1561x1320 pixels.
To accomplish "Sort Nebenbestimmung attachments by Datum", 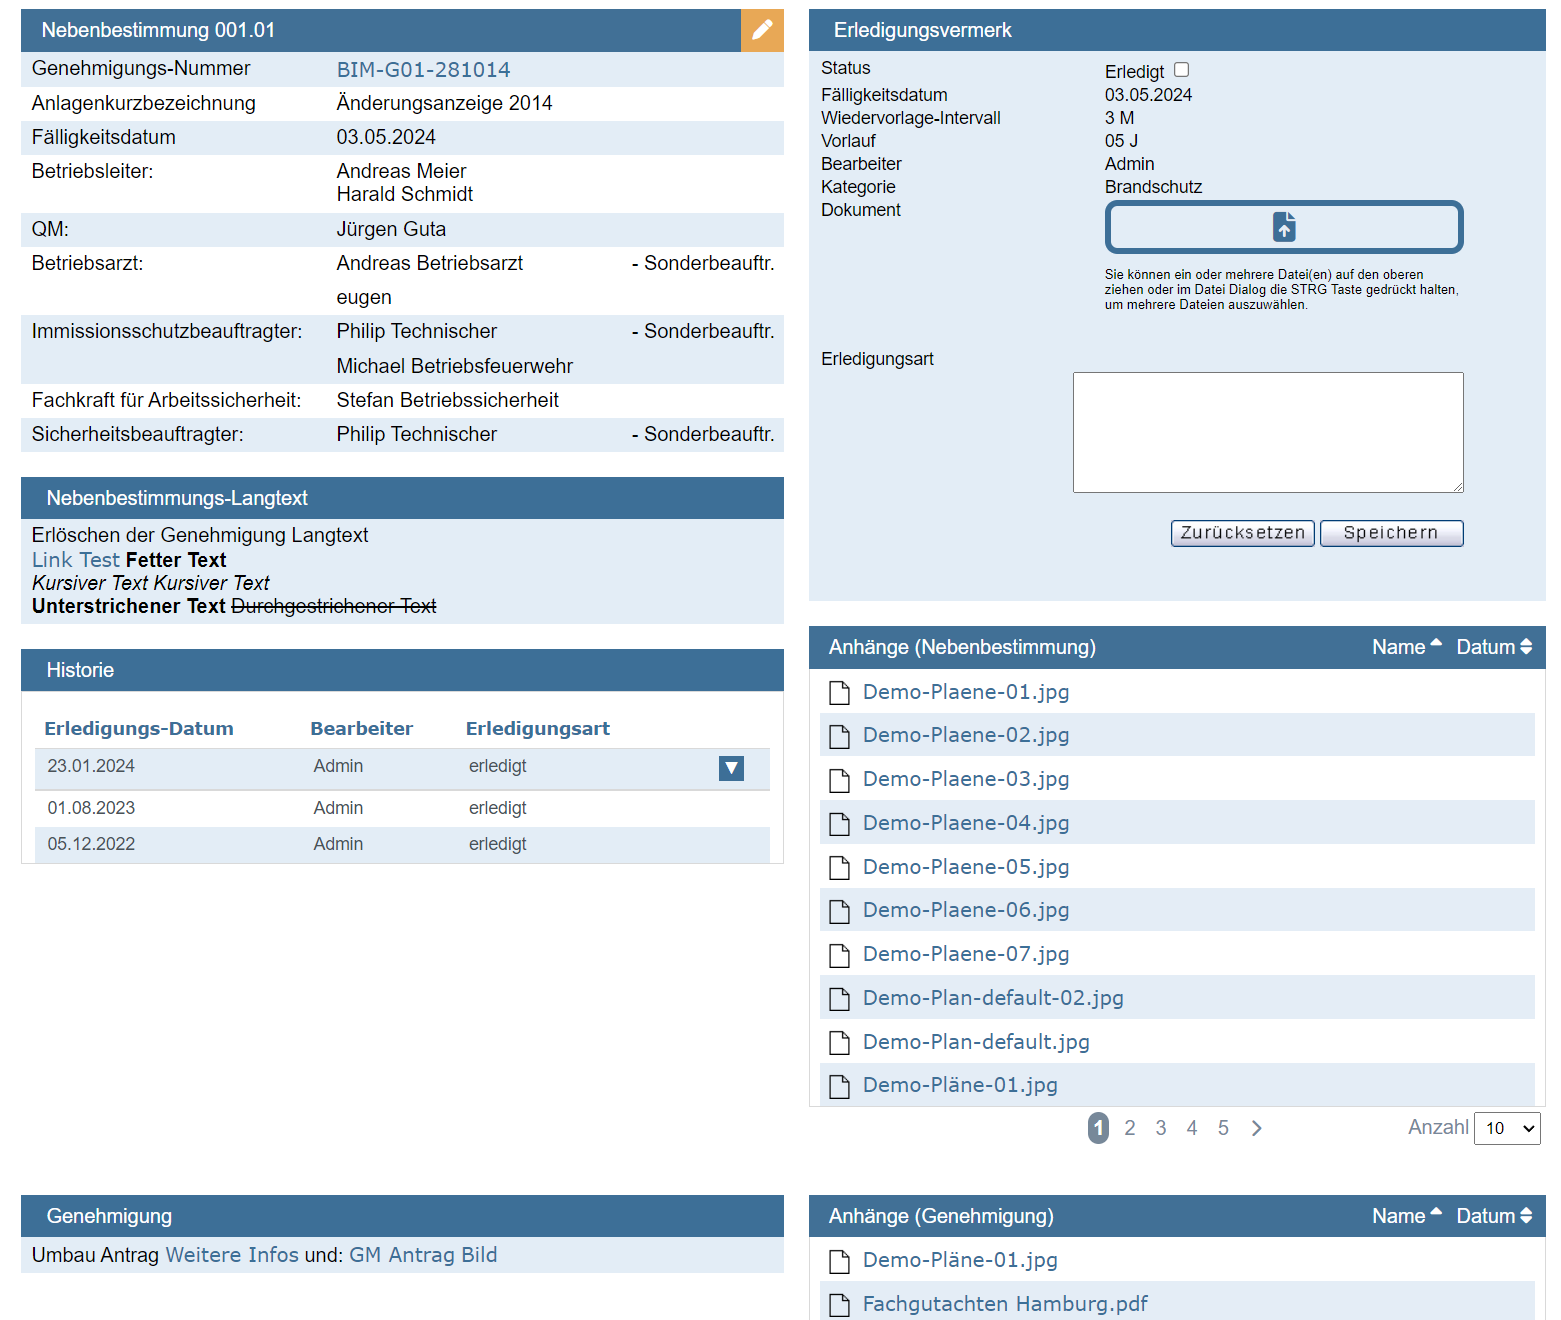I will 1493,647.
